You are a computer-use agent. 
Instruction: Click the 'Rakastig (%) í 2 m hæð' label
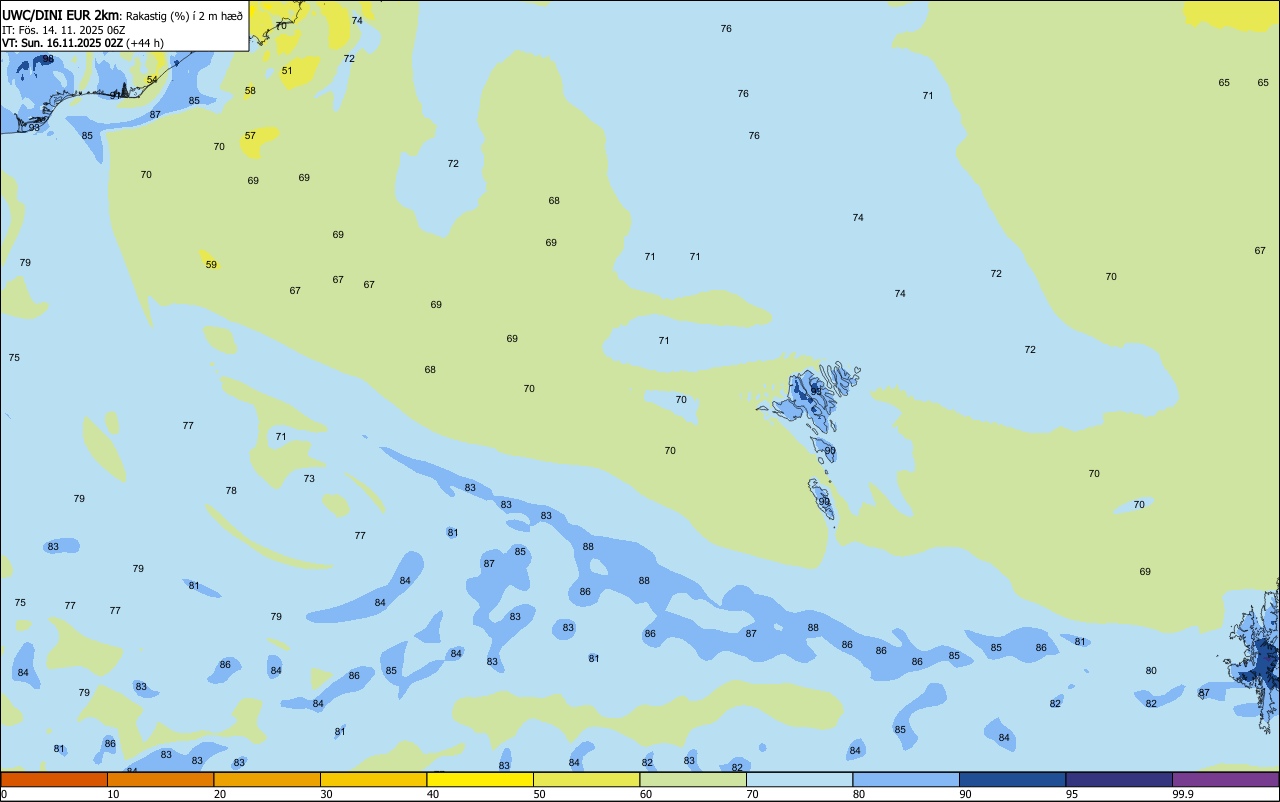pyautogui.click(x=184, y=16)
